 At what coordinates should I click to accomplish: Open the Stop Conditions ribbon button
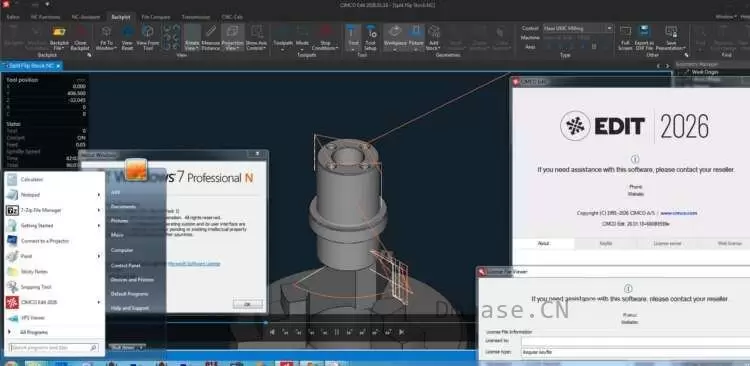tap(325, 38)
